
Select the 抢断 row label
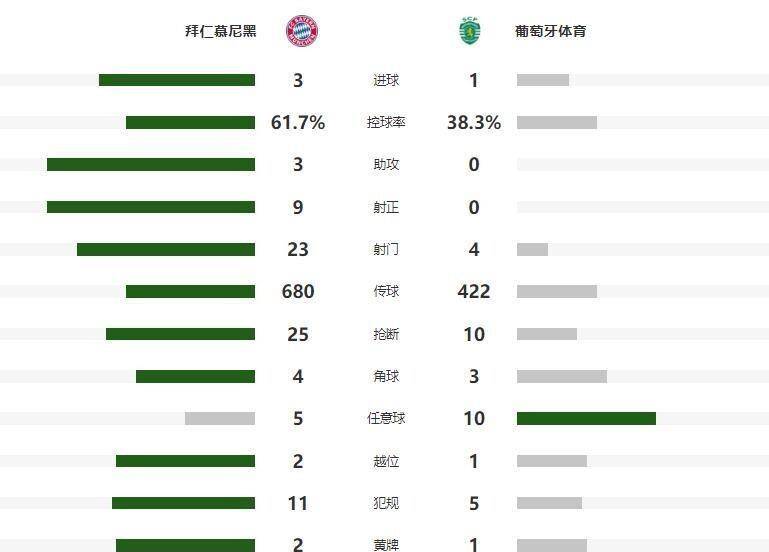coord(385,334)
